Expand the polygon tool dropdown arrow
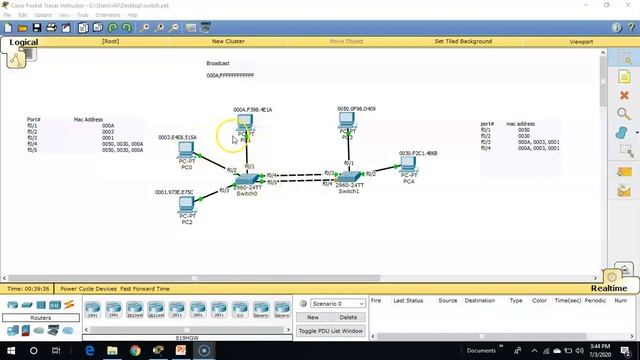The height and width of the screenshot is (360, 640). (x=637, y=133)
